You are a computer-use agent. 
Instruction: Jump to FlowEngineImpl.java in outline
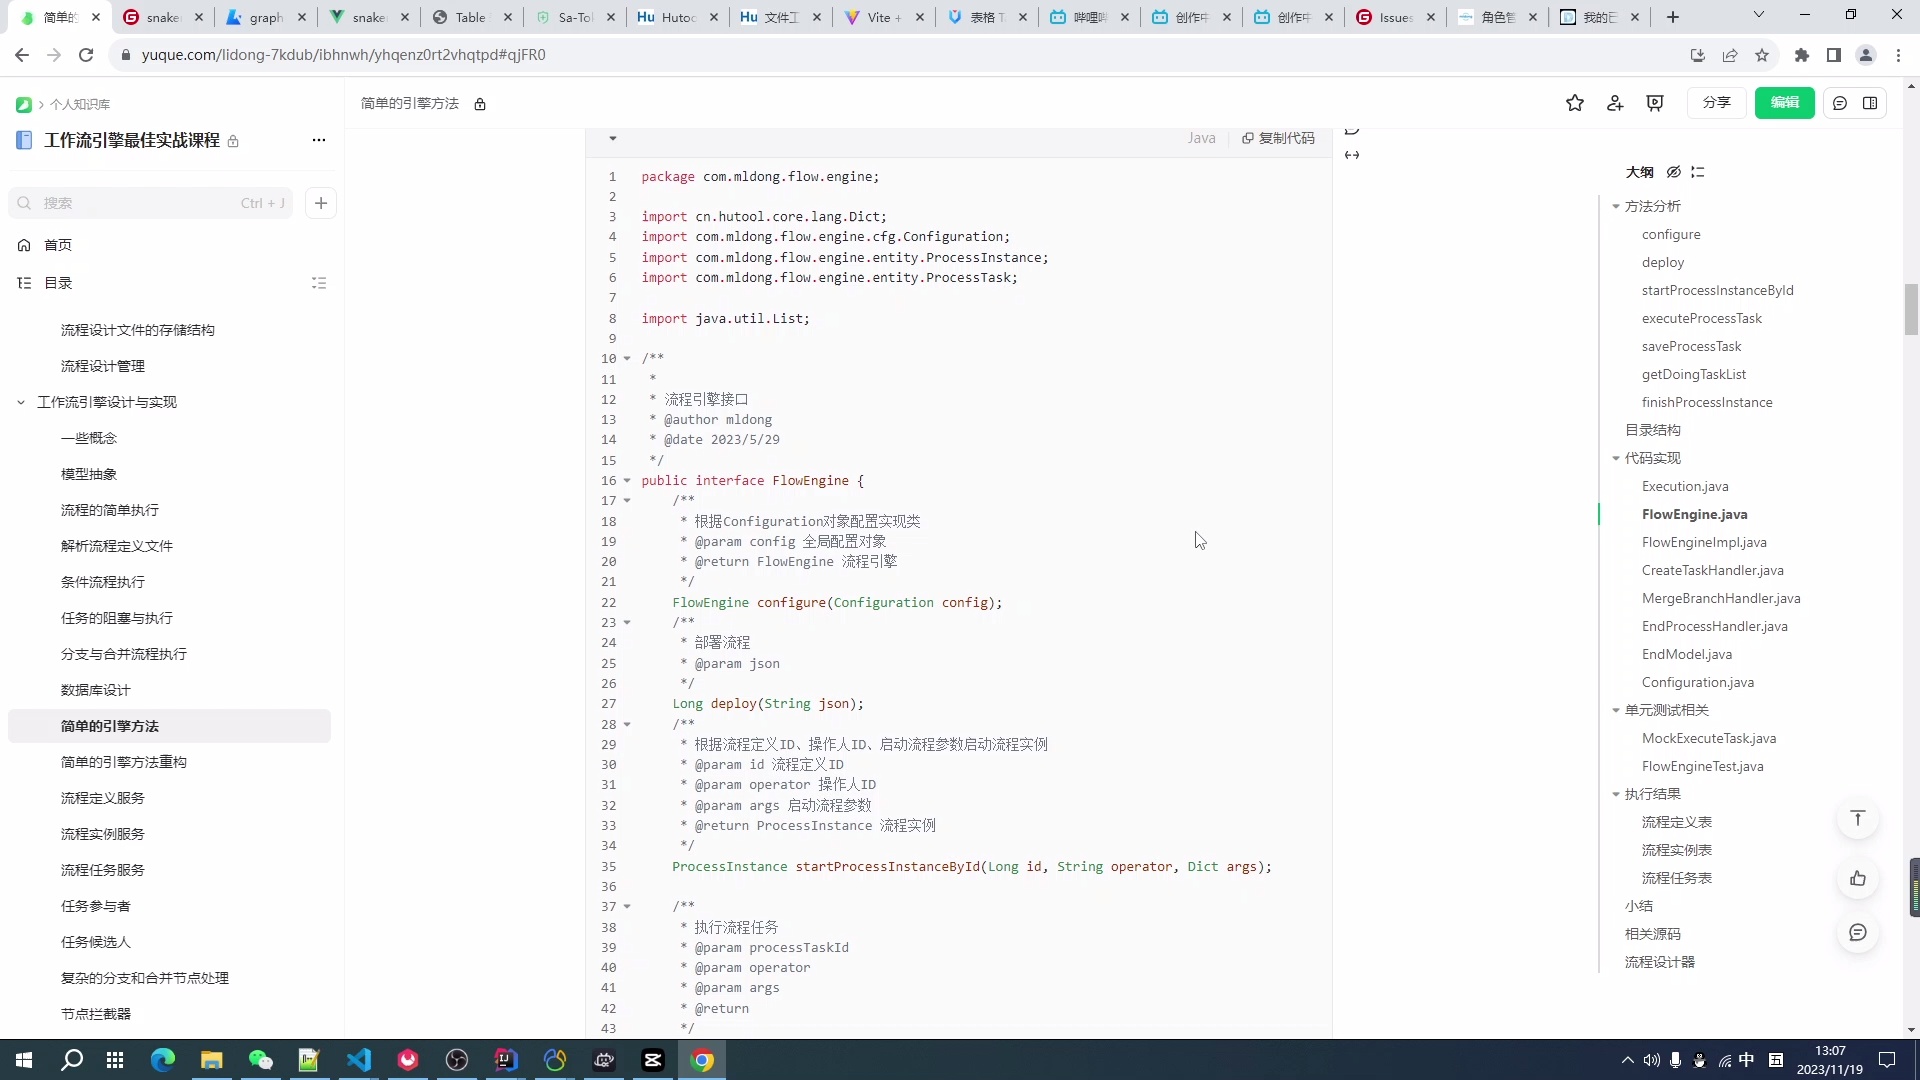click(1704, 542)
